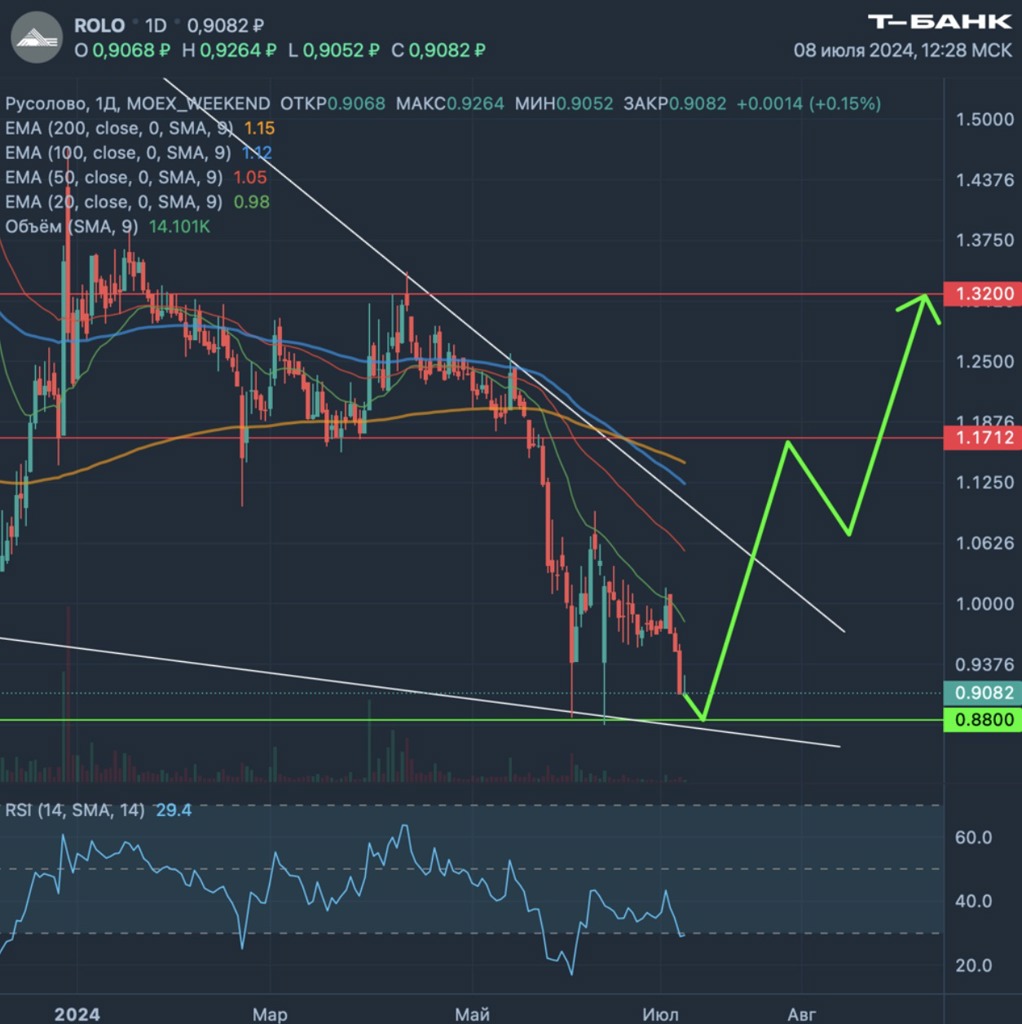Click the Rusolovo company logo icon
Image resolution: width=1022 pixels, height=1024 pixels.
[x=35, y=37]
